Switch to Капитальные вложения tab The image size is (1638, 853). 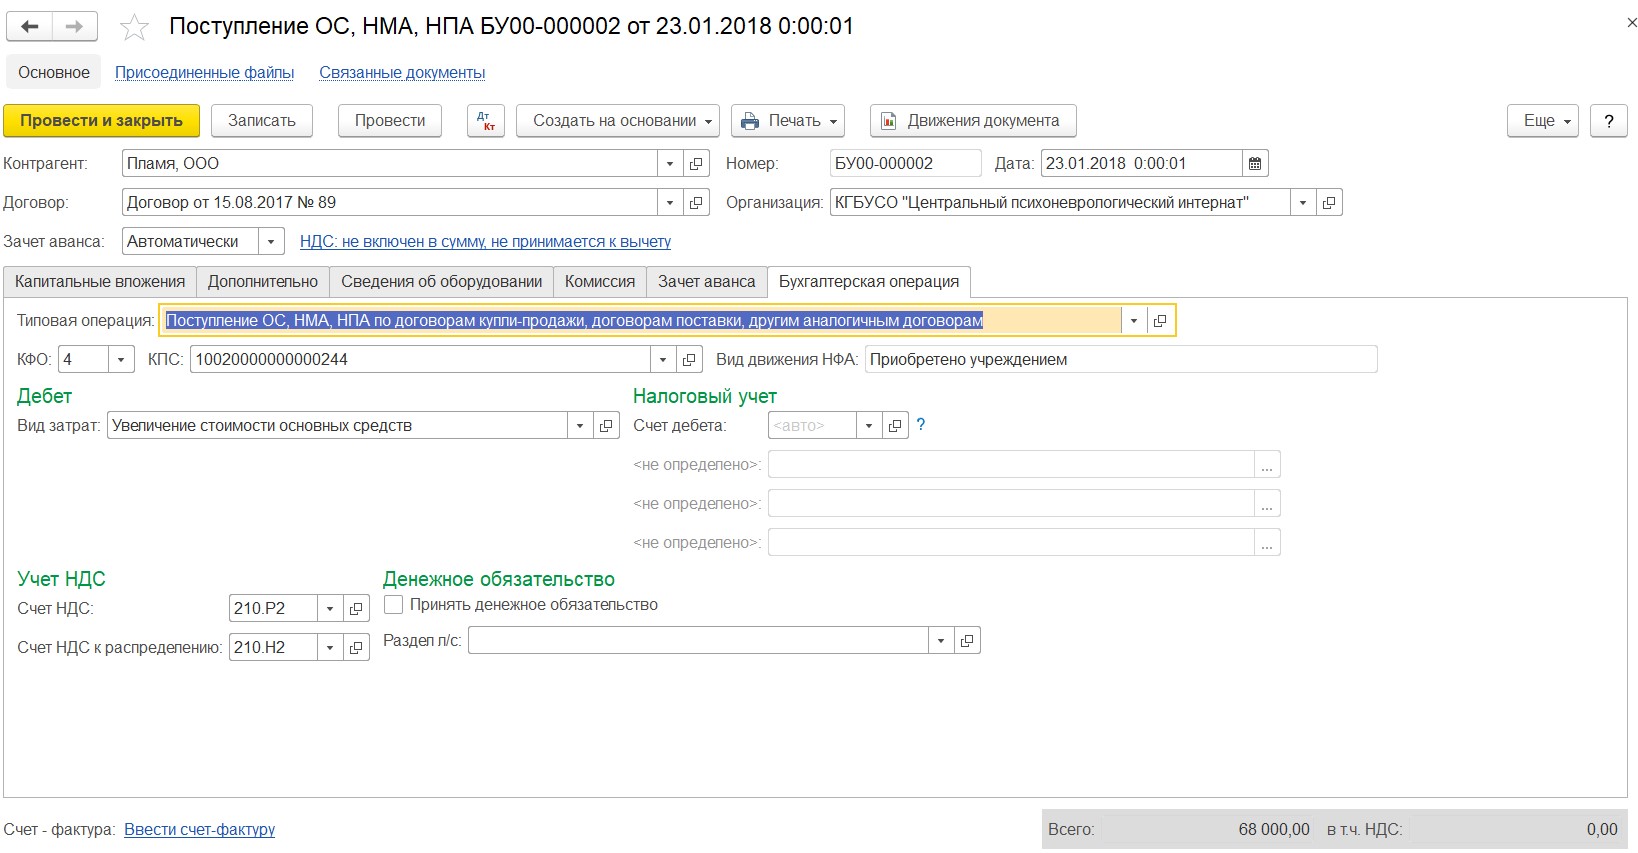(100, 282)
